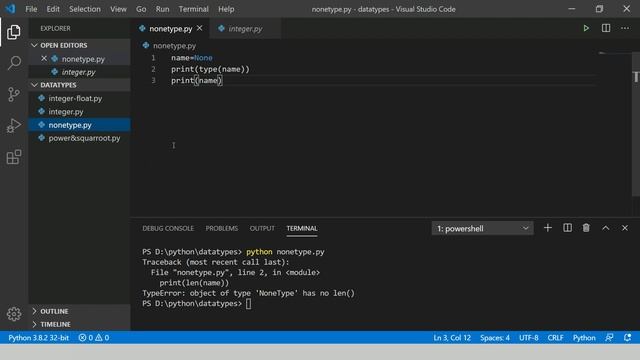This screenshot has width=640, height=360.
Task: Close the terminal panel
Action: point(625,228)
